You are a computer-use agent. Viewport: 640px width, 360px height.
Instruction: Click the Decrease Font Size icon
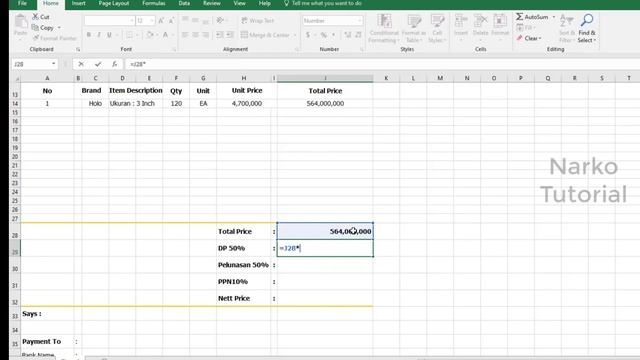171,20
